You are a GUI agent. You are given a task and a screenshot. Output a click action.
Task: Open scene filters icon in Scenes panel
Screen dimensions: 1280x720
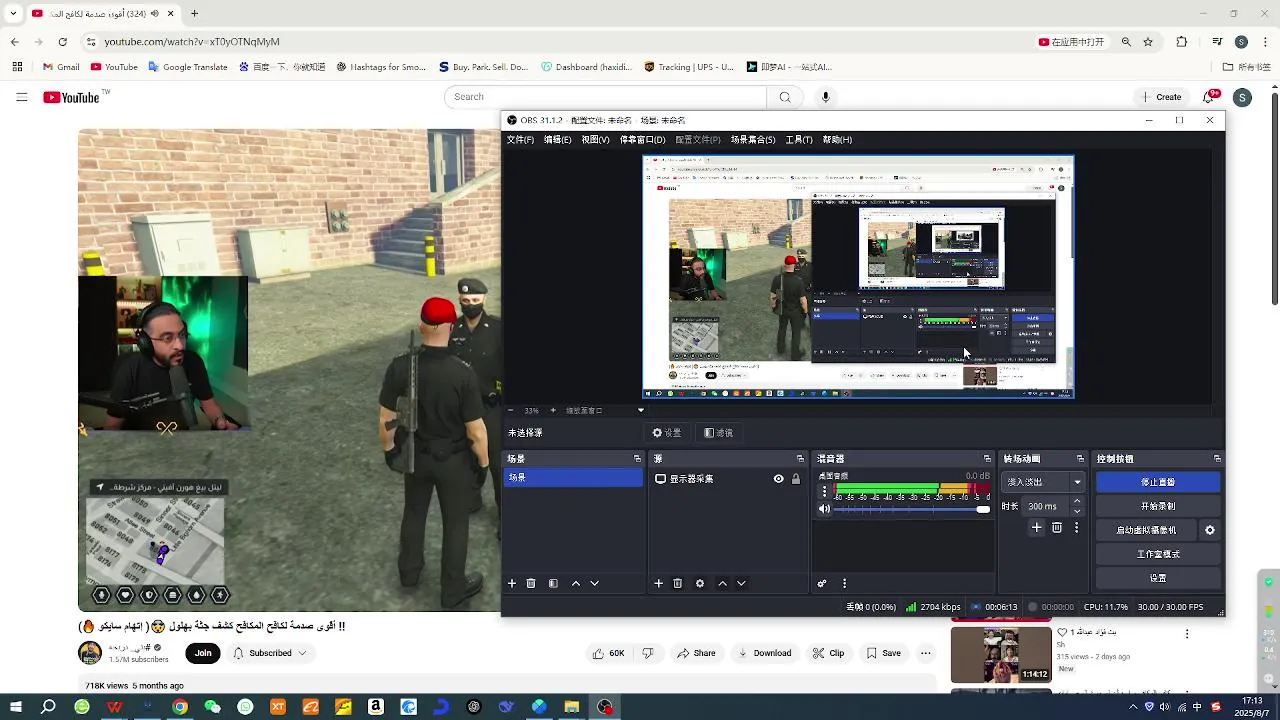(553, 583)
